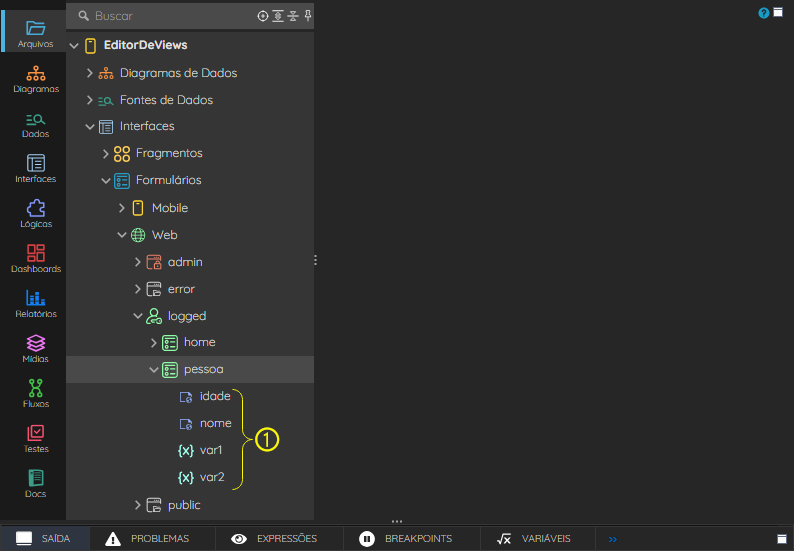
Task: Show more tabs with double chevron
Action: pos(613,539)
